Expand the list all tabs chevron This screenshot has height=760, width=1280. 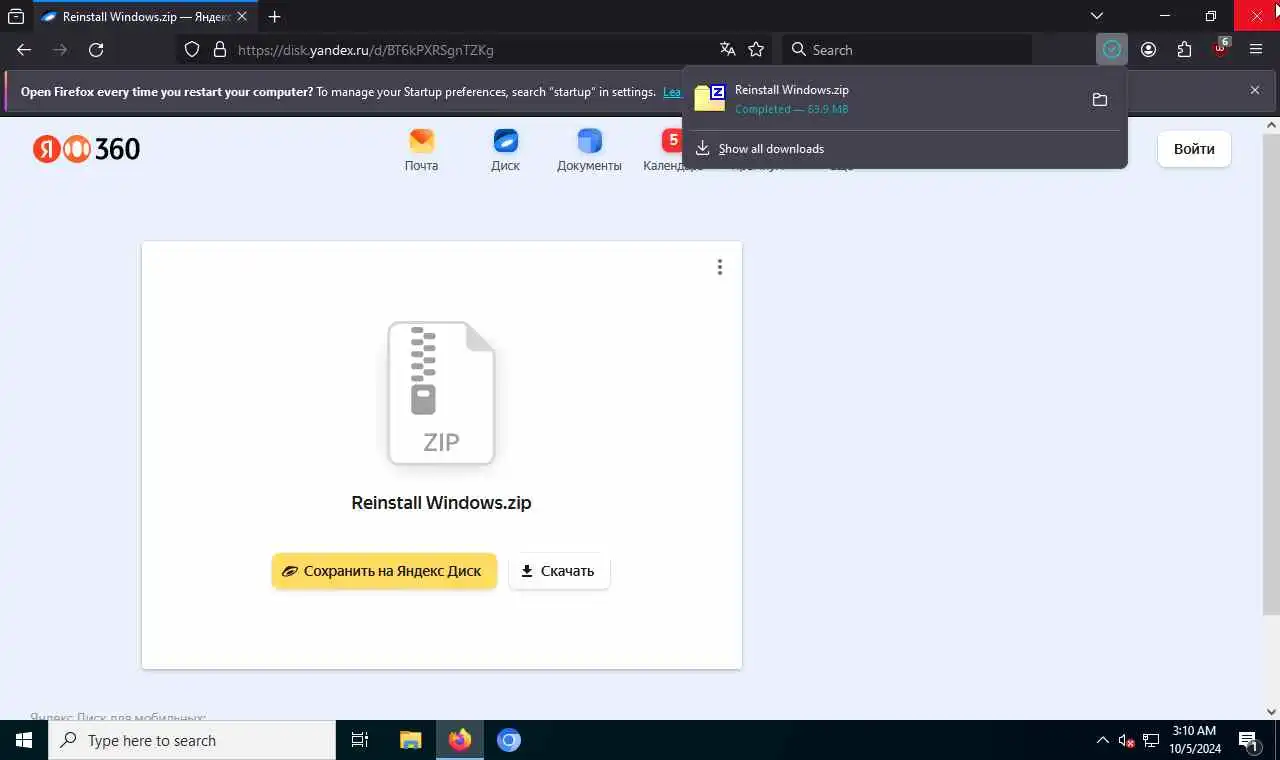1097,16
